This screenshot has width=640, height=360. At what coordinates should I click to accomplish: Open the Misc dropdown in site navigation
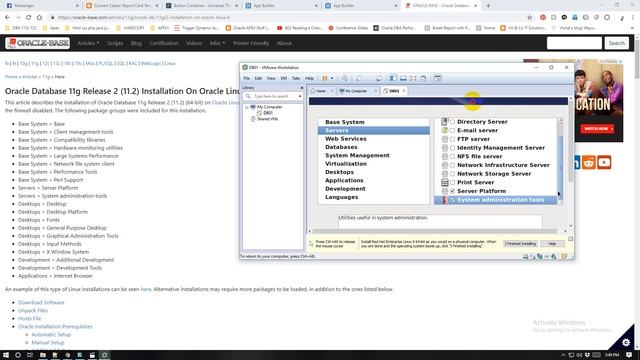[217, 43]
